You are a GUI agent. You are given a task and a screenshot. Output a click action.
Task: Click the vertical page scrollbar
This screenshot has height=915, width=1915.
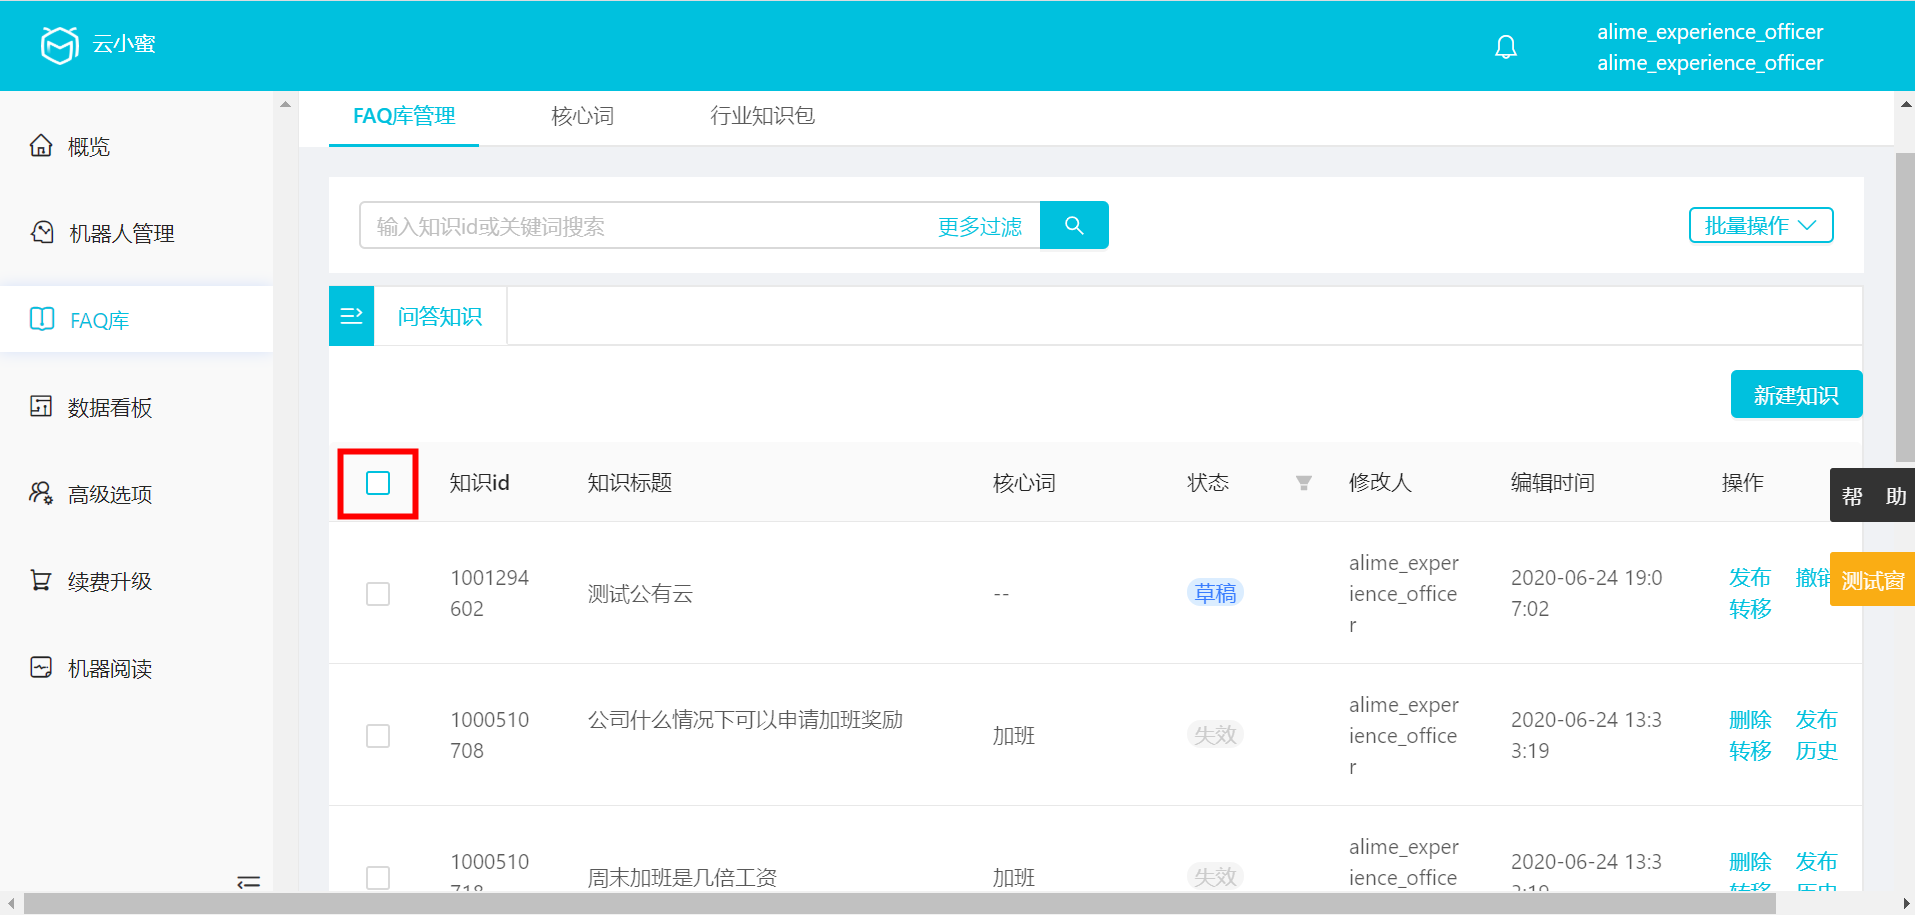point(1905,307)
